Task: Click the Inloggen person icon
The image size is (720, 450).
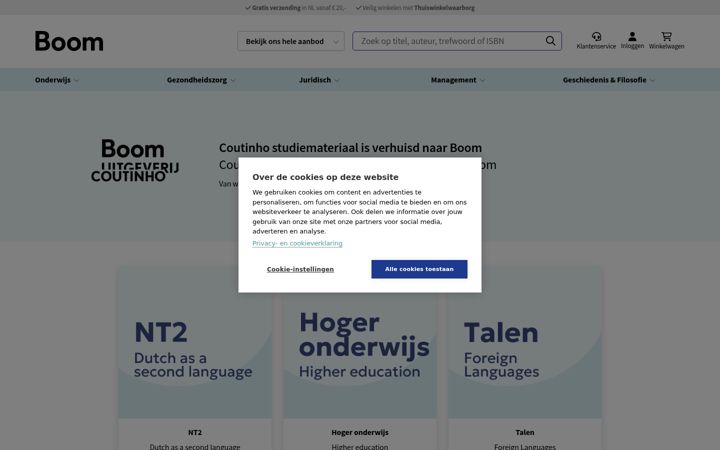Action: (632, 36)
